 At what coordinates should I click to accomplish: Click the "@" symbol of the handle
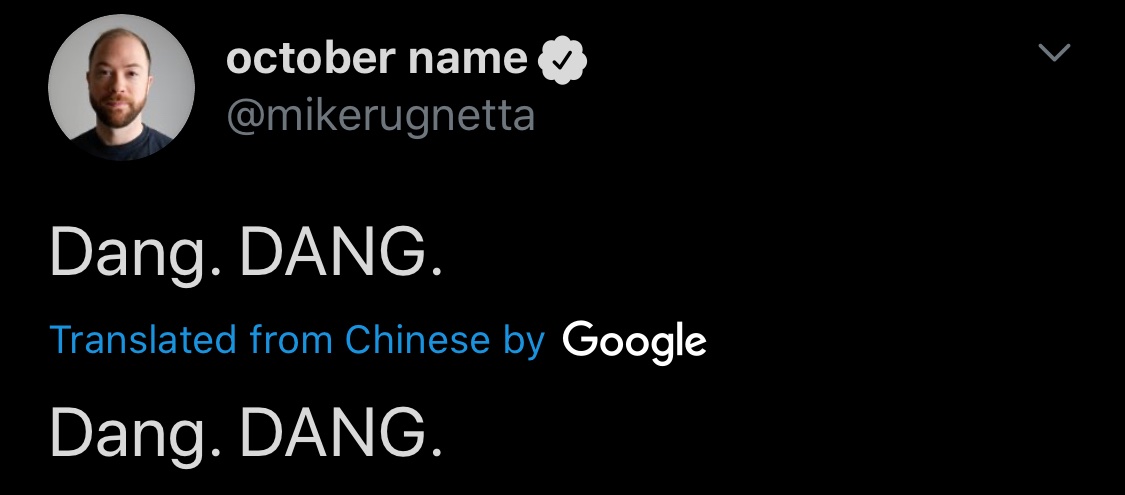[x=246, y=117]
